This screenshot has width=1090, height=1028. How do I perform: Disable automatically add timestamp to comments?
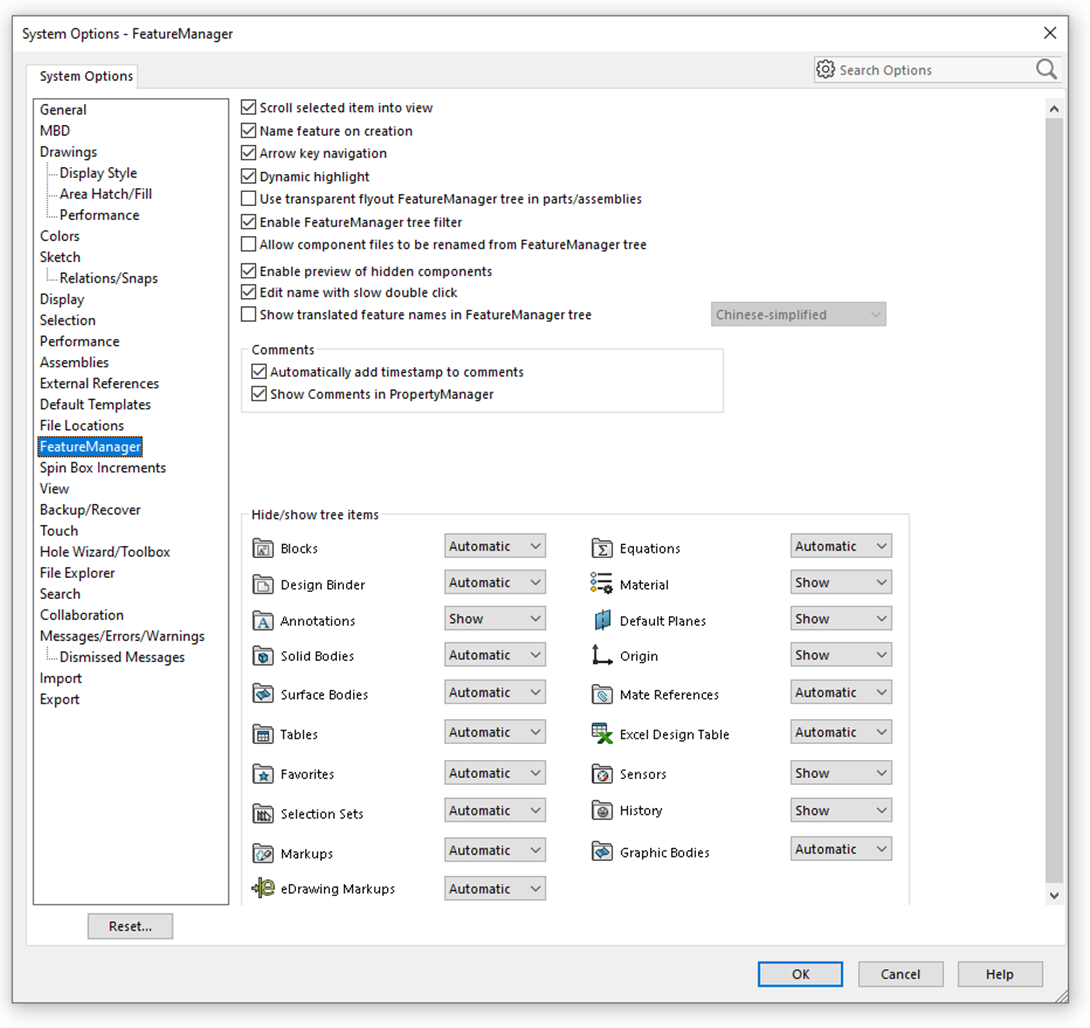pyautogui.click(x=260, y=371)
